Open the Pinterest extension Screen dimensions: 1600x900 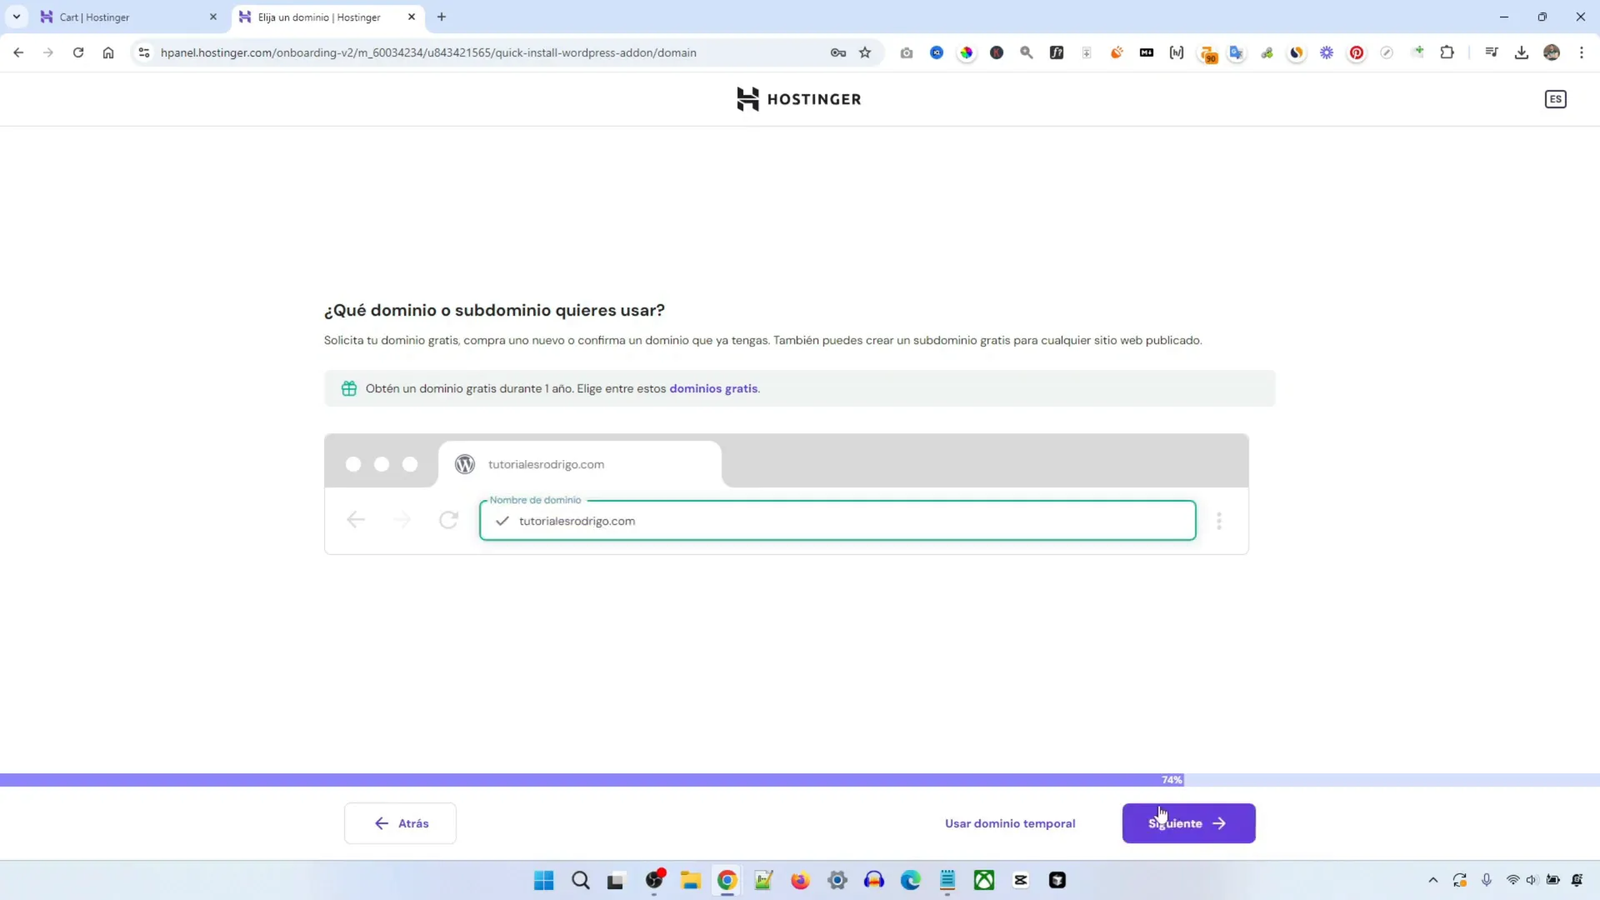(1357, 53)
